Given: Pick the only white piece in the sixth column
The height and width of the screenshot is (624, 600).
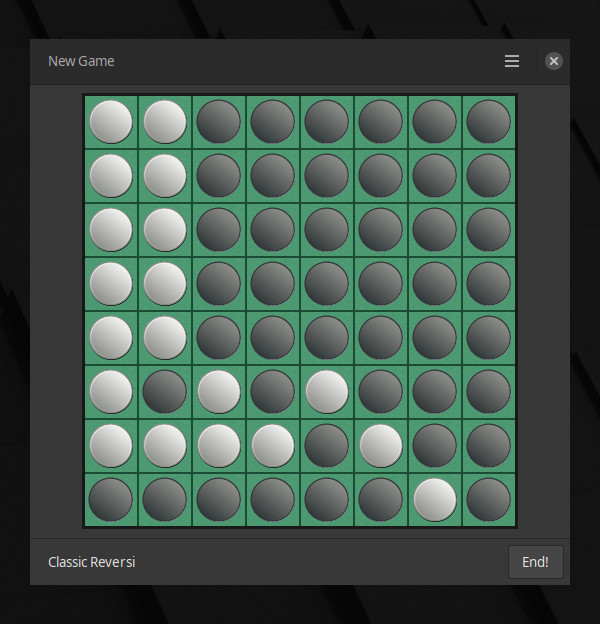Looking at the screenshot, I should (x=381, y=445).
